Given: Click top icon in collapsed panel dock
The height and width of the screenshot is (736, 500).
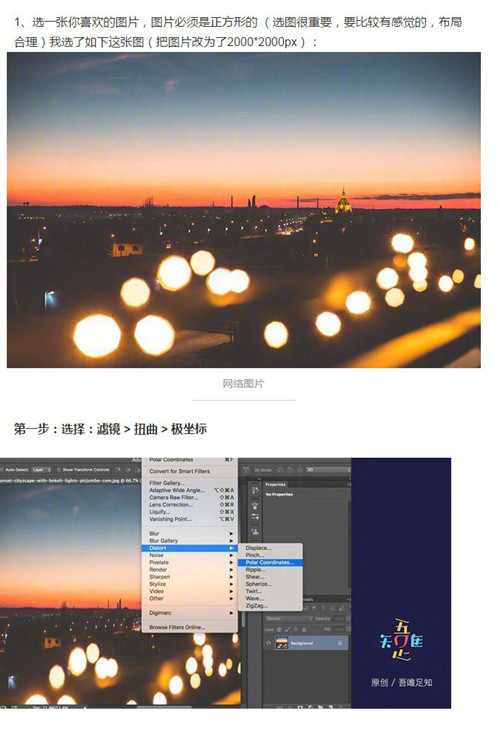Looking at the screenshot, I should point(255,490).
